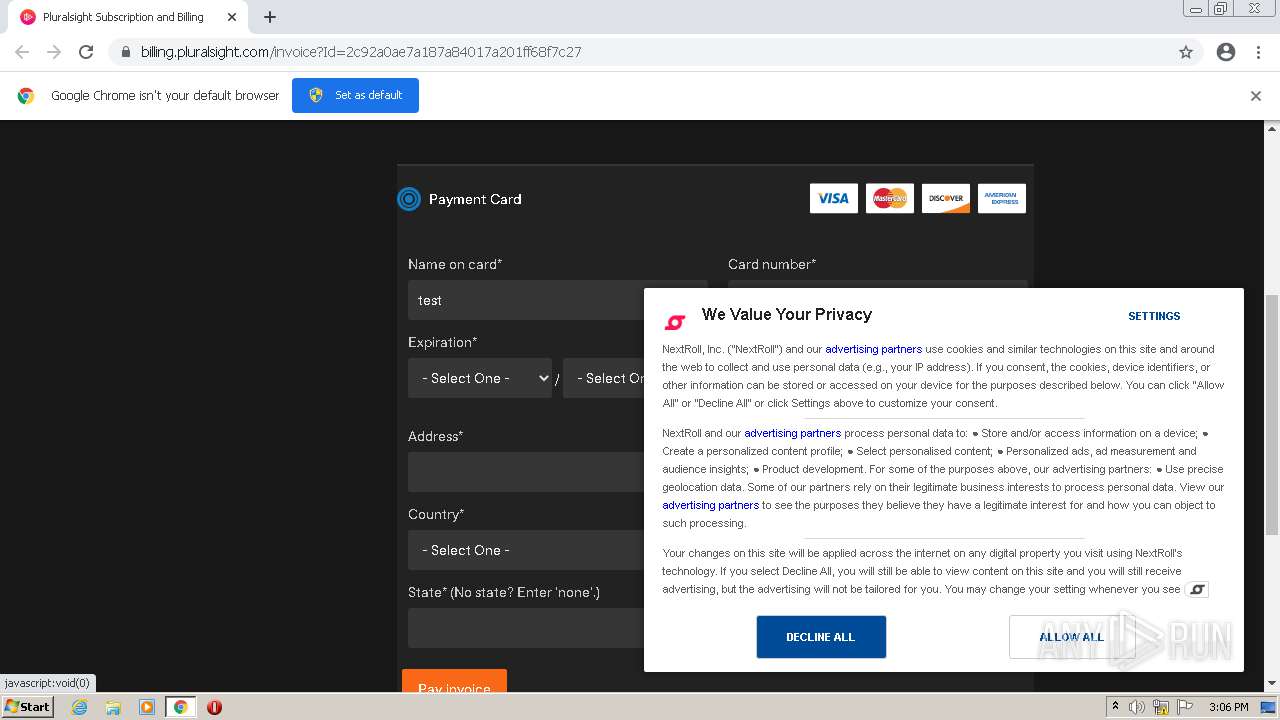Screen dimensions: 1280x720
Task: Open advertising partners link in first paragraph
Action: tap(873, 349)
